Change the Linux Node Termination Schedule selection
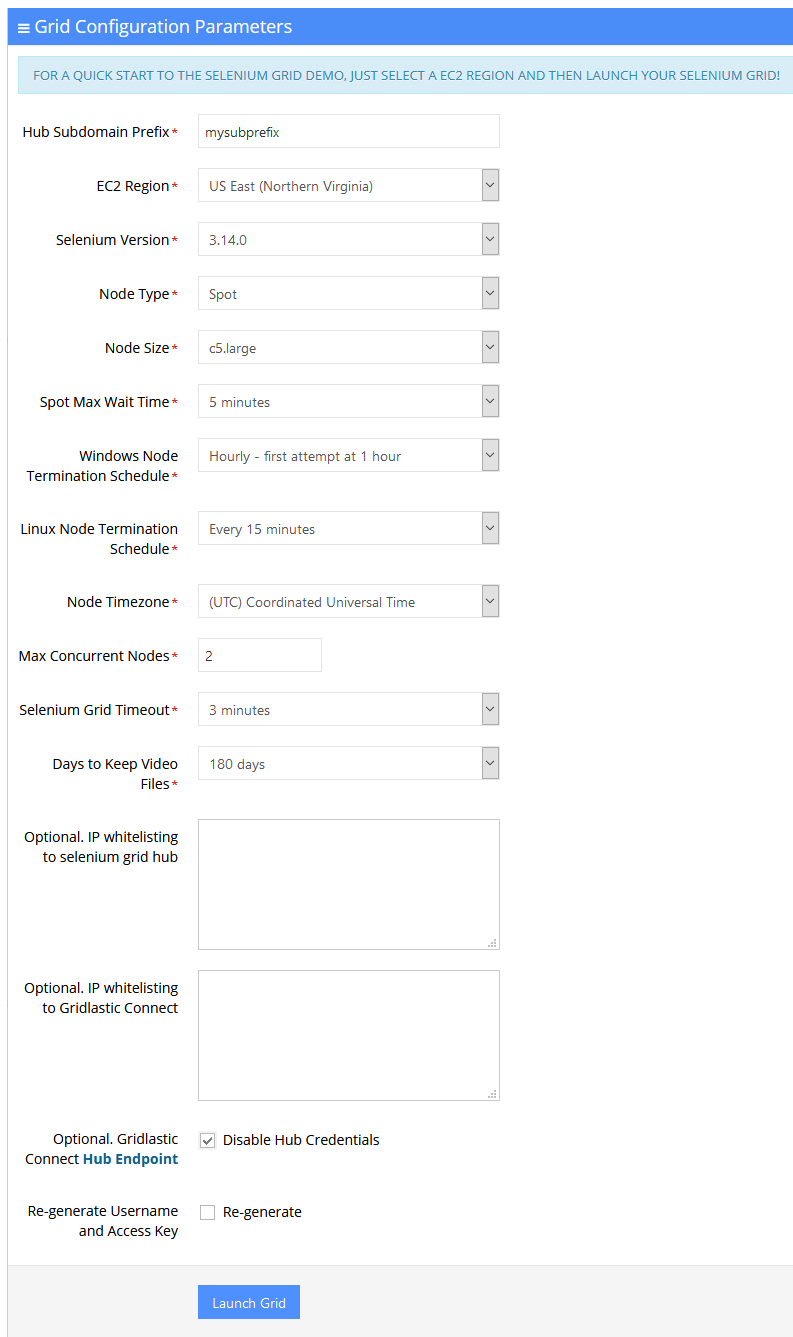Viewport: 793px width, 1337px height. 488,528
